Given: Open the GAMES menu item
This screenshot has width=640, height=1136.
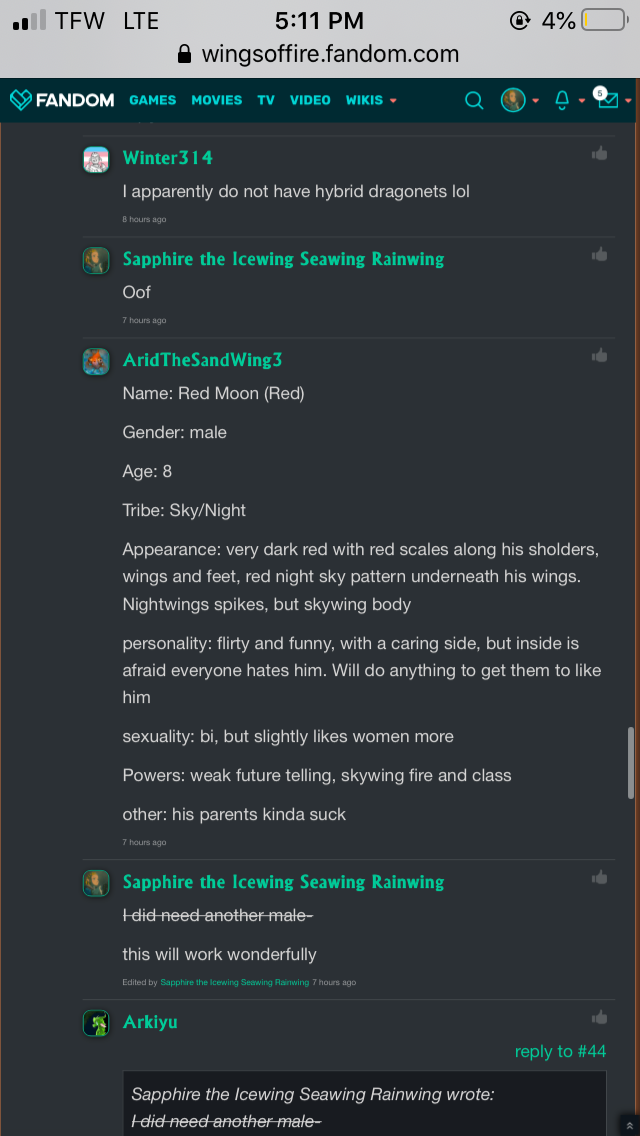Looking at the screenshot, I should coord(152,100).
